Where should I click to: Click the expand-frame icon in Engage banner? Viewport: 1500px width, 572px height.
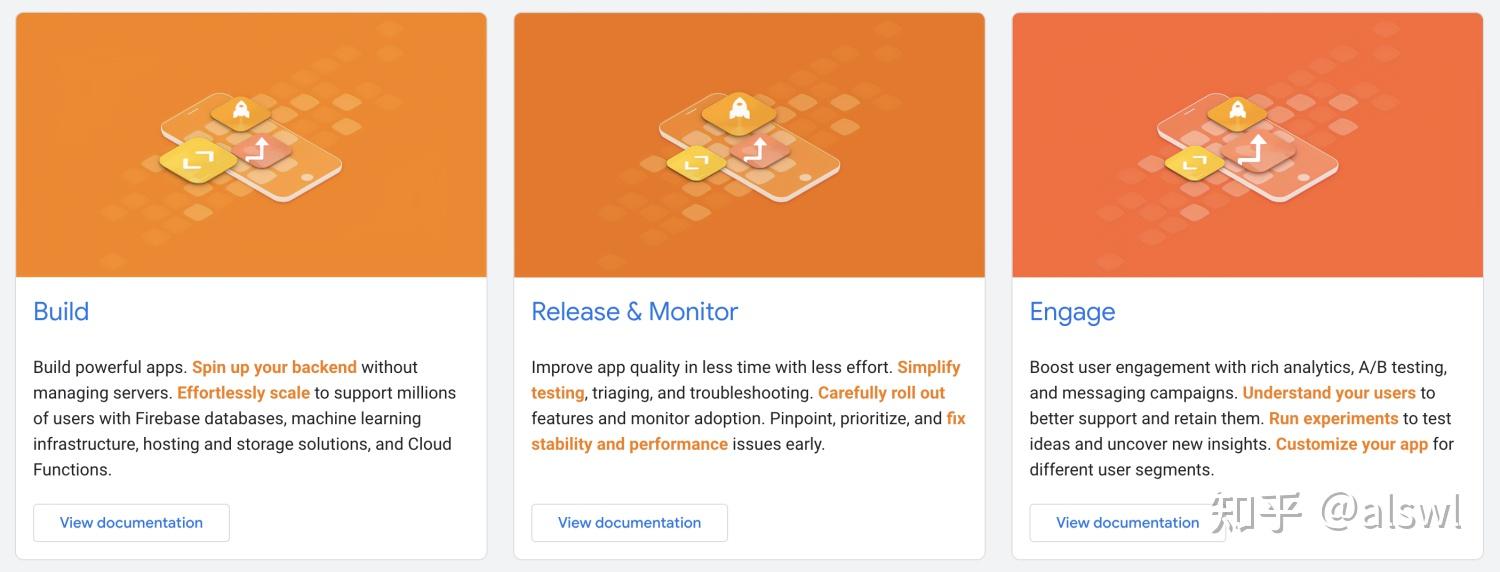click(x=1194, y=161)
